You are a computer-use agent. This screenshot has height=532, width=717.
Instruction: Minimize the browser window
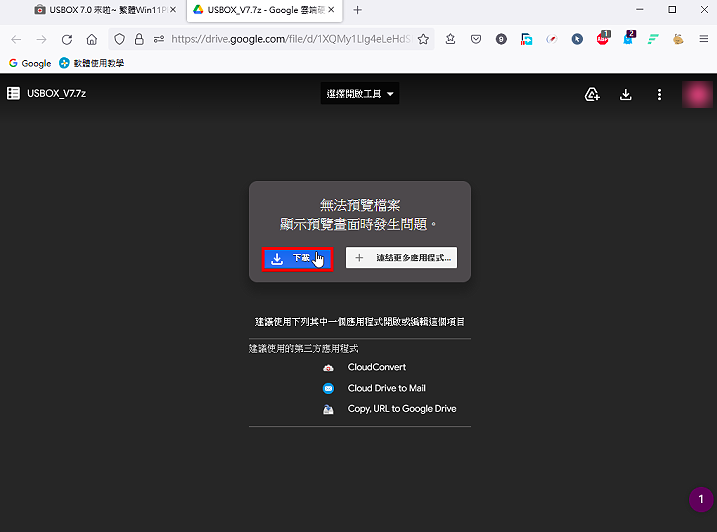tap(640, 10)
